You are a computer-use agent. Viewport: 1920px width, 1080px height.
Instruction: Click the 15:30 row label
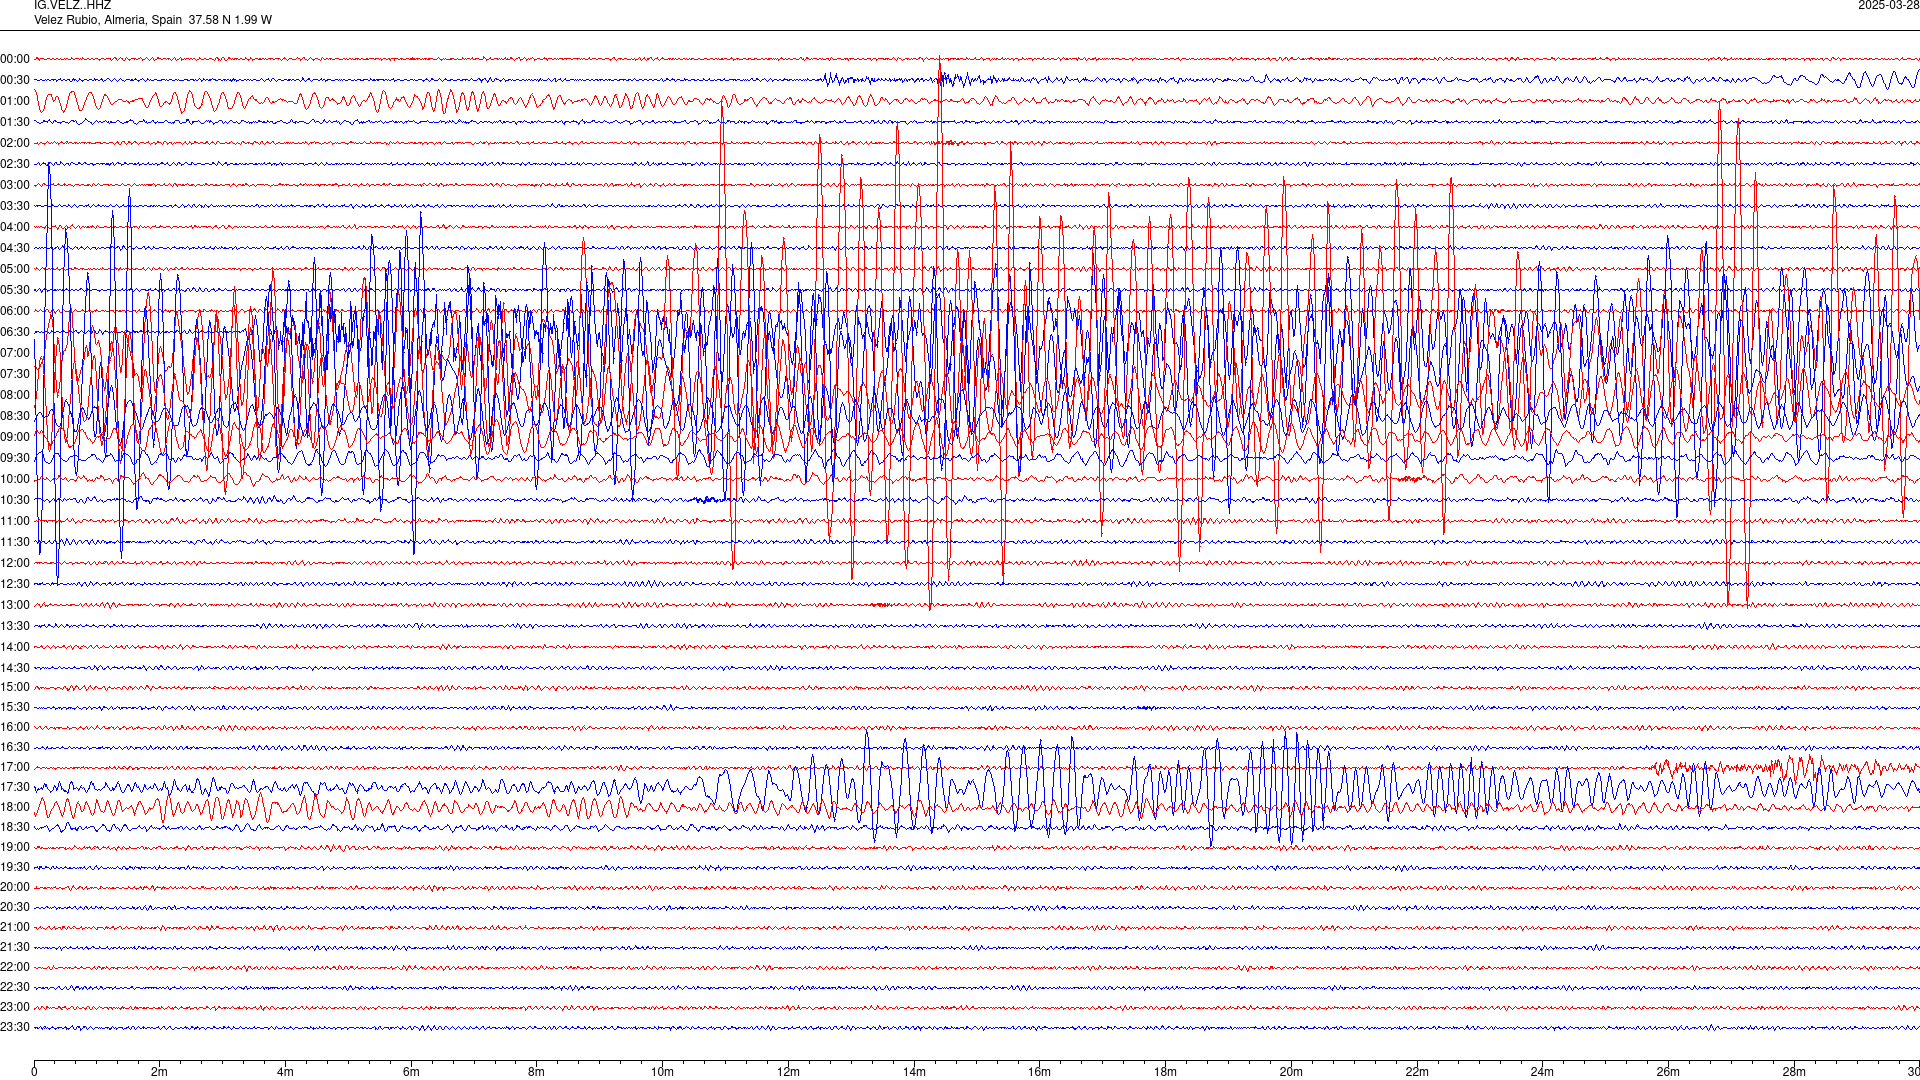point(15,707)
